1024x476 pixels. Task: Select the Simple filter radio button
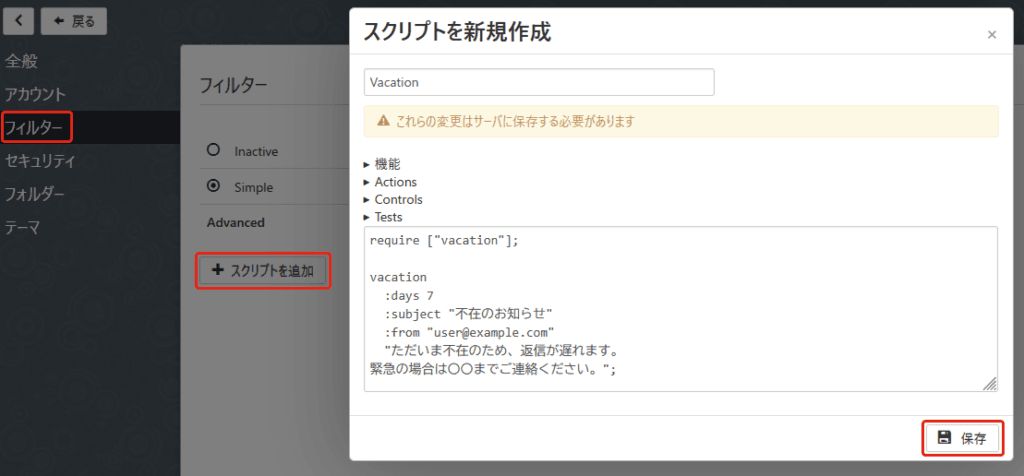(213, 186)
